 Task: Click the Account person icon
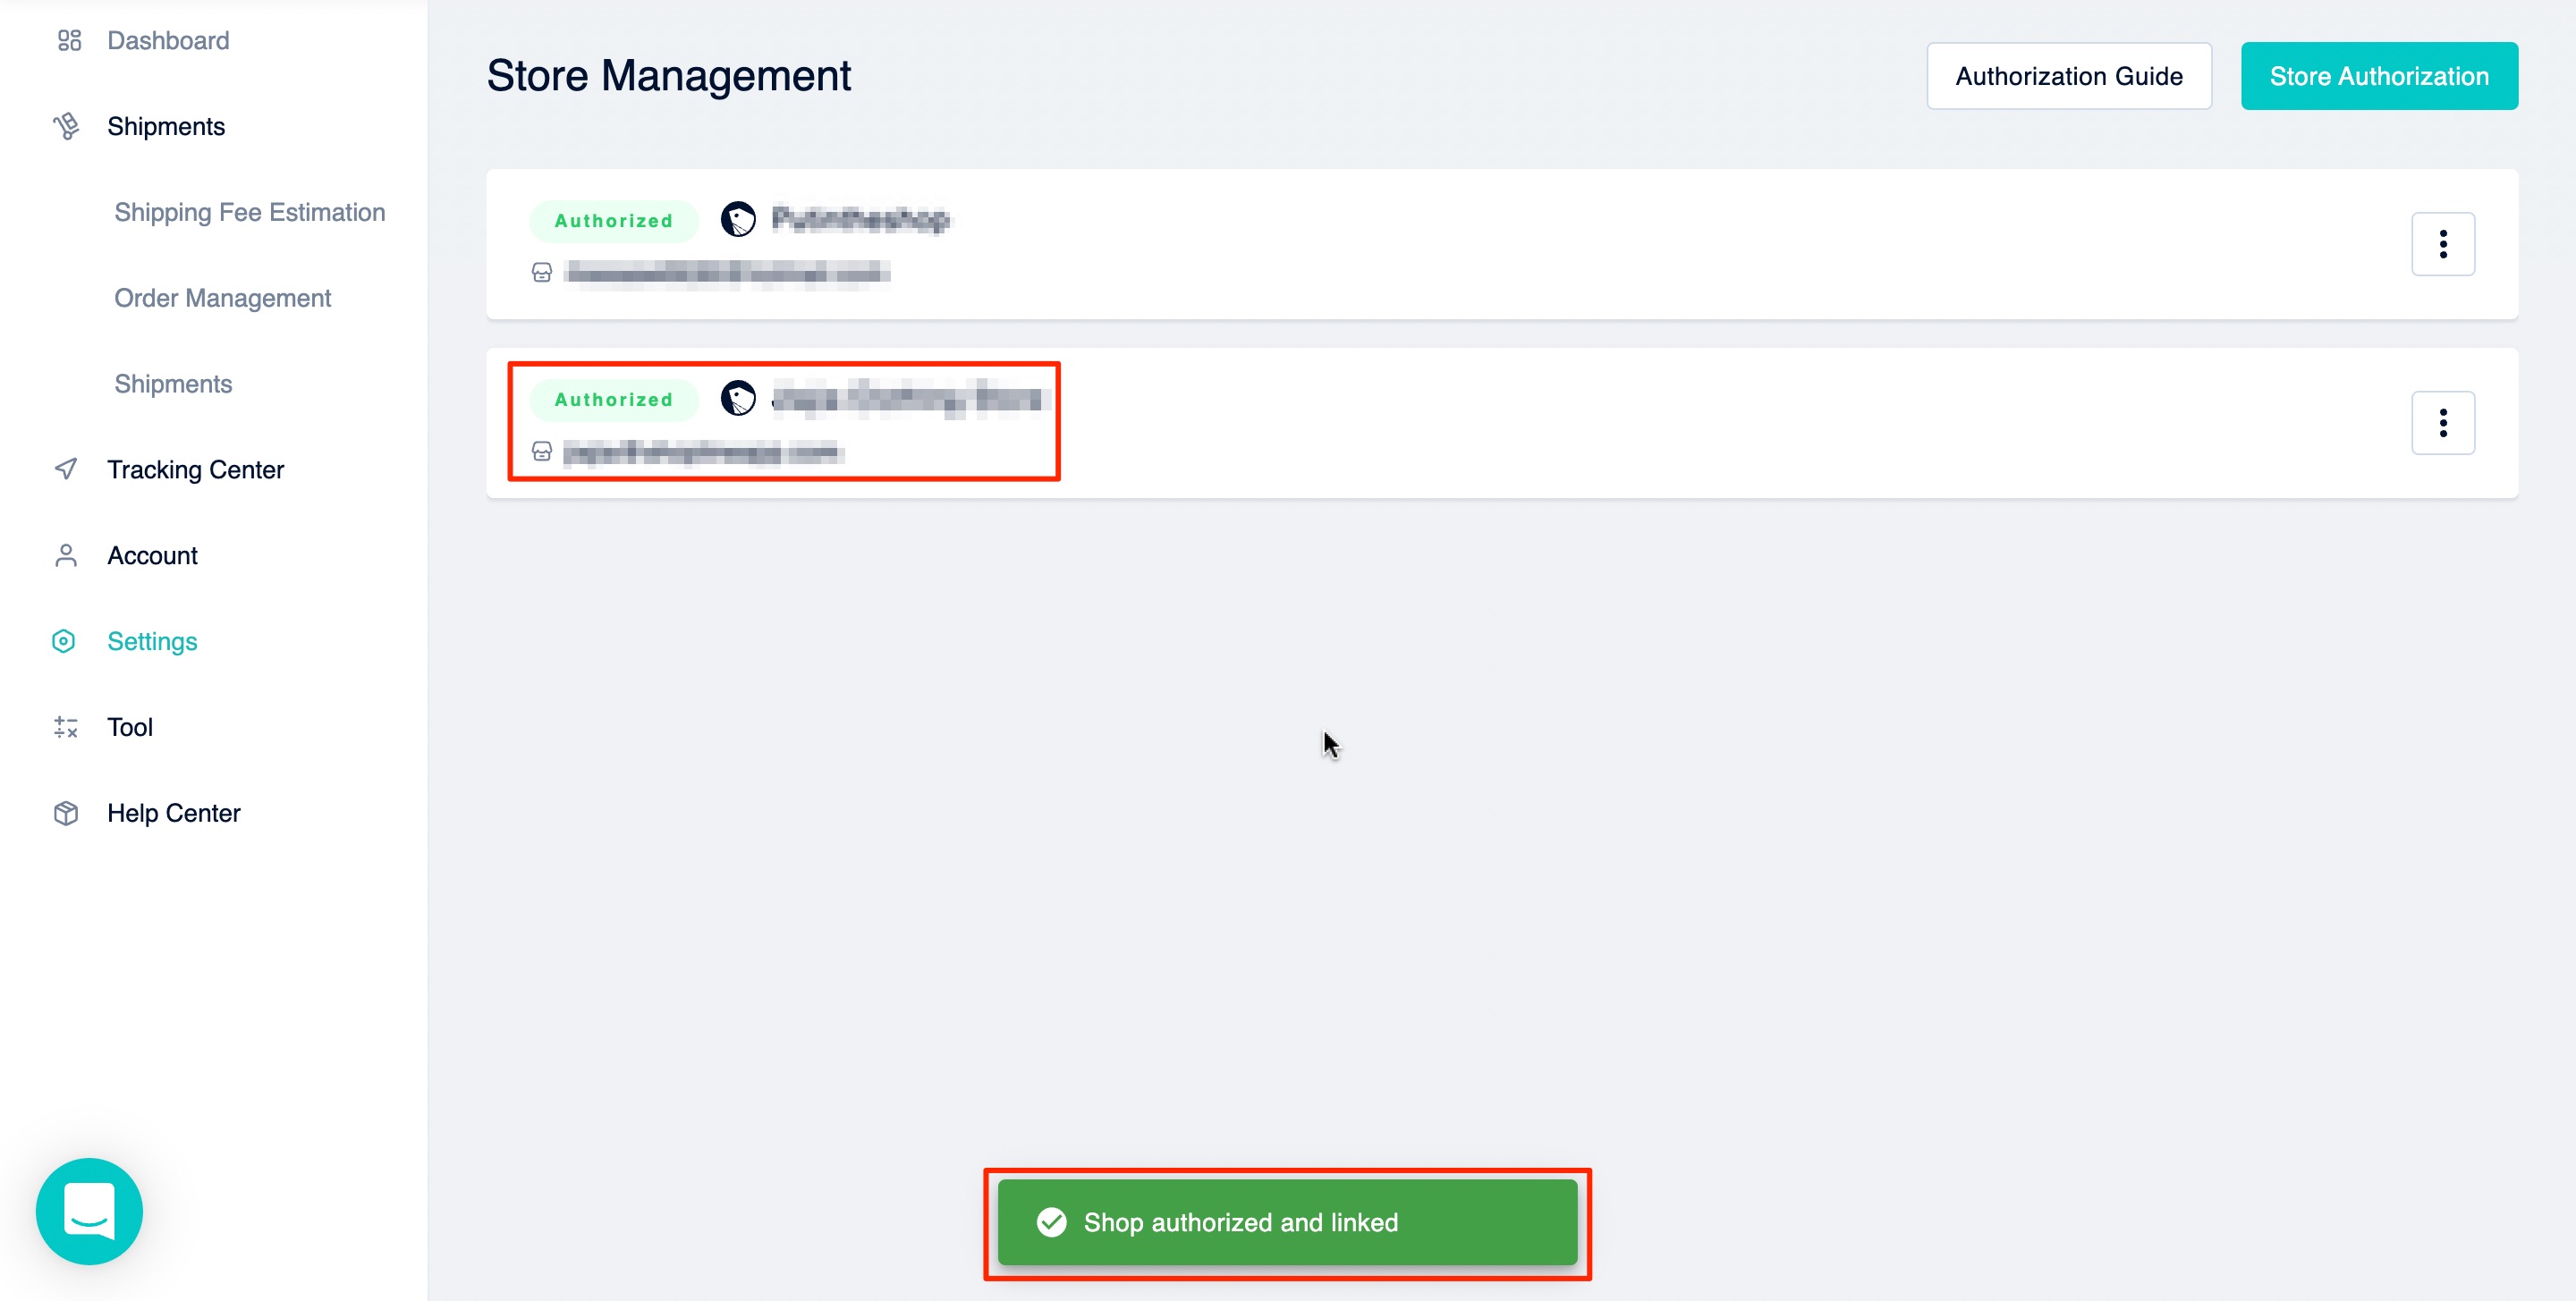(x=66, y=555)
